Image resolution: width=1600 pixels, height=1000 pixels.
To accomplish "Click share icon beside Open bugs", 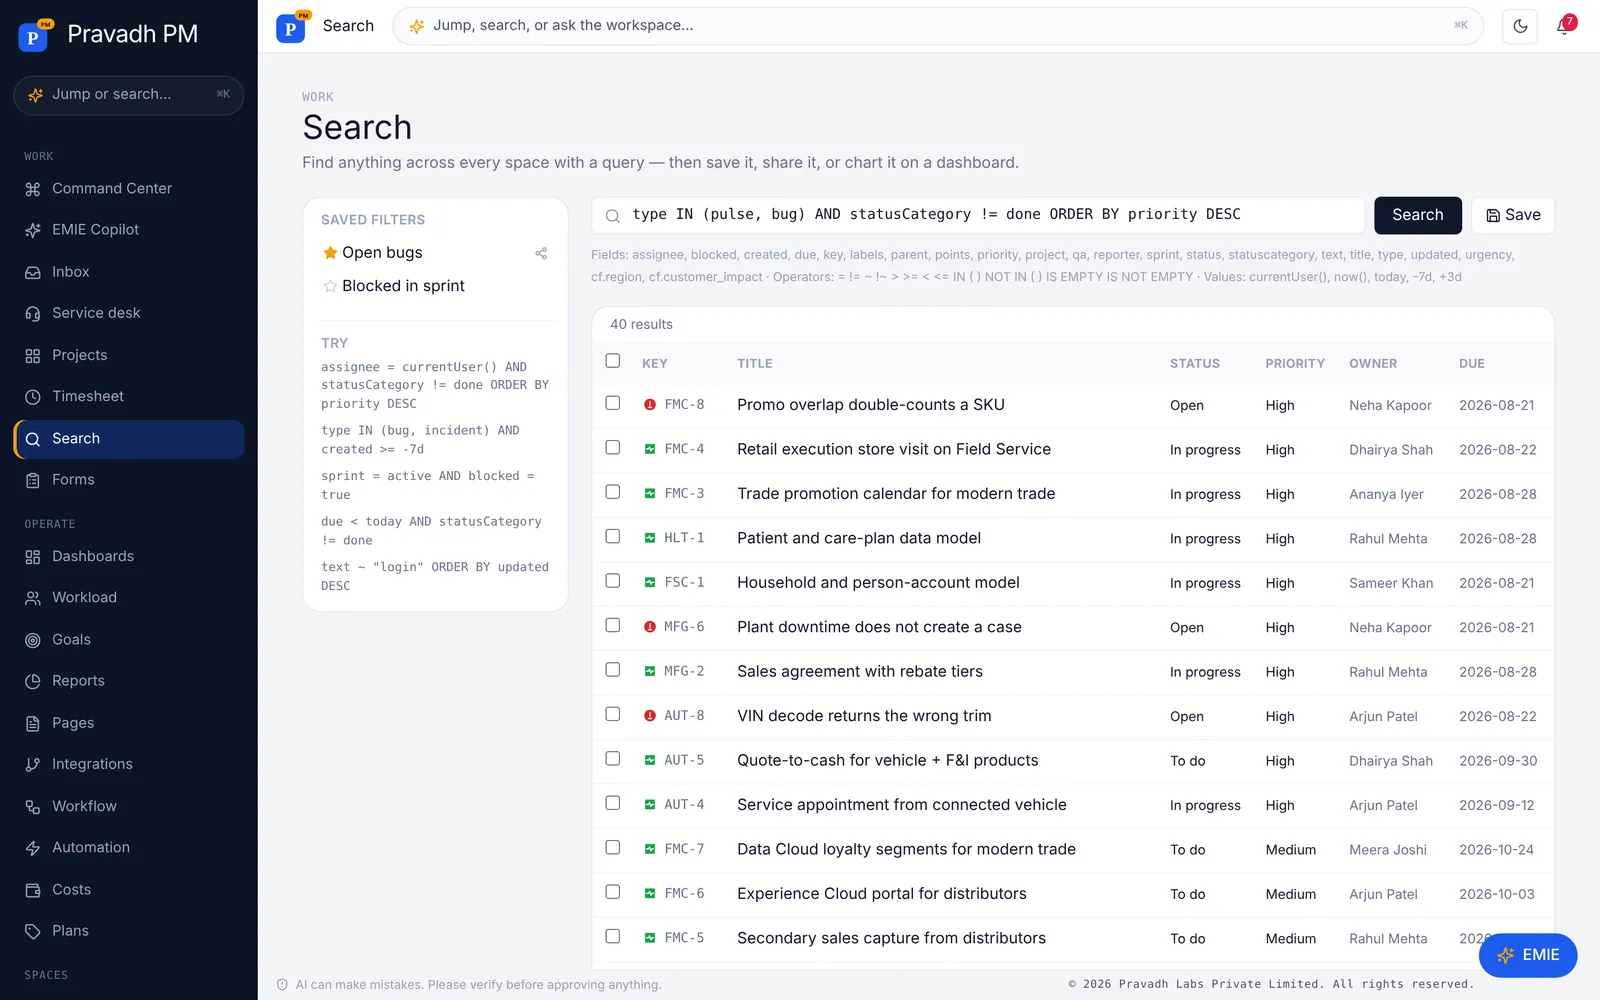I will pyautogui.click(x=541, y=253).
